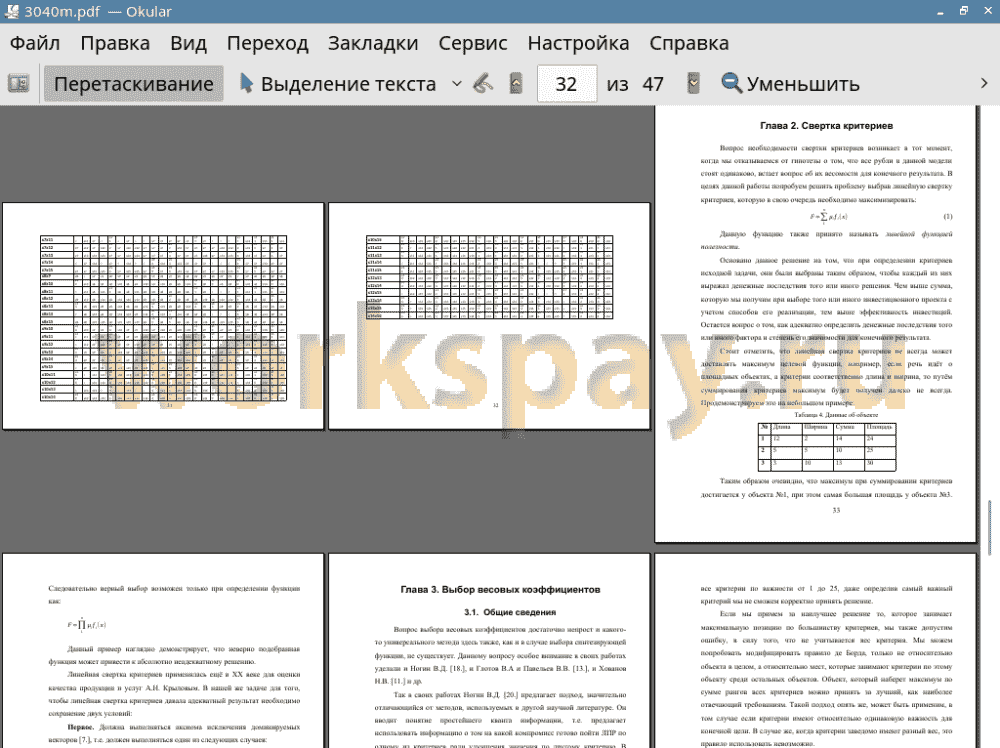Click the Таблица 4 data table
Screen dimensions: 1000x748
point(827,446)
